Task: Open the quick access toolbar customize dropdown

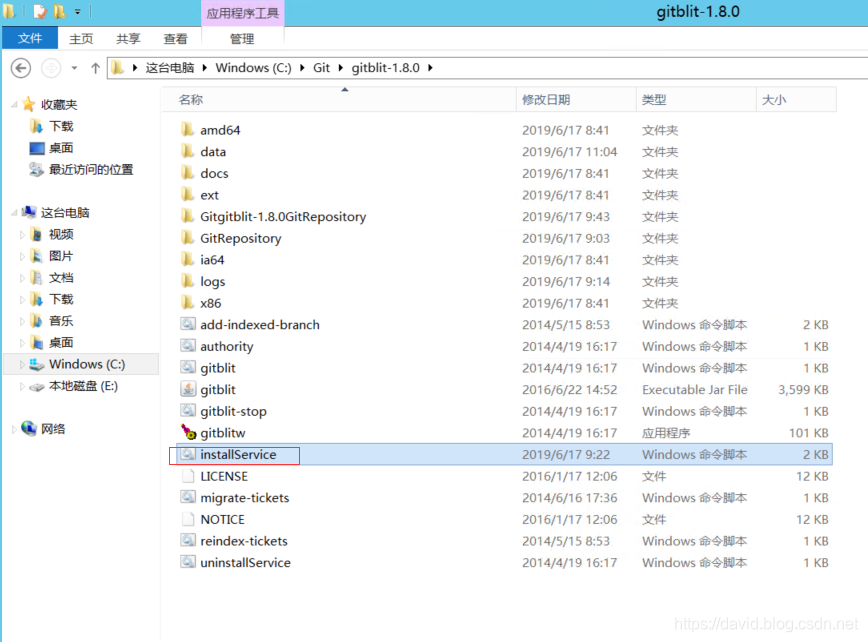Action: pyautogui.click(x=78, y=12)
